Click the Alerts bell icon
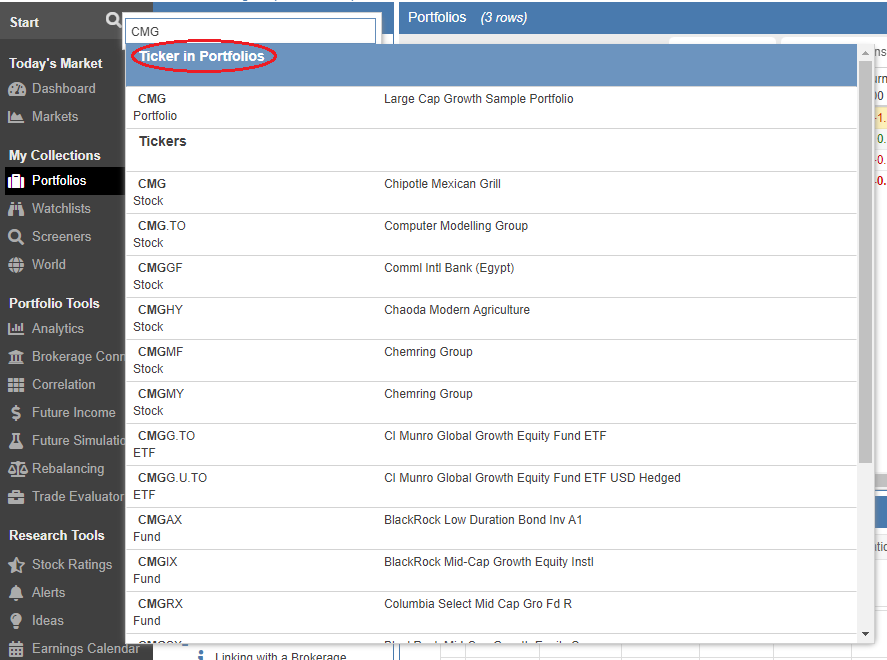The width and height of the screenshot is (887, 660). click(x=16, y=593)
